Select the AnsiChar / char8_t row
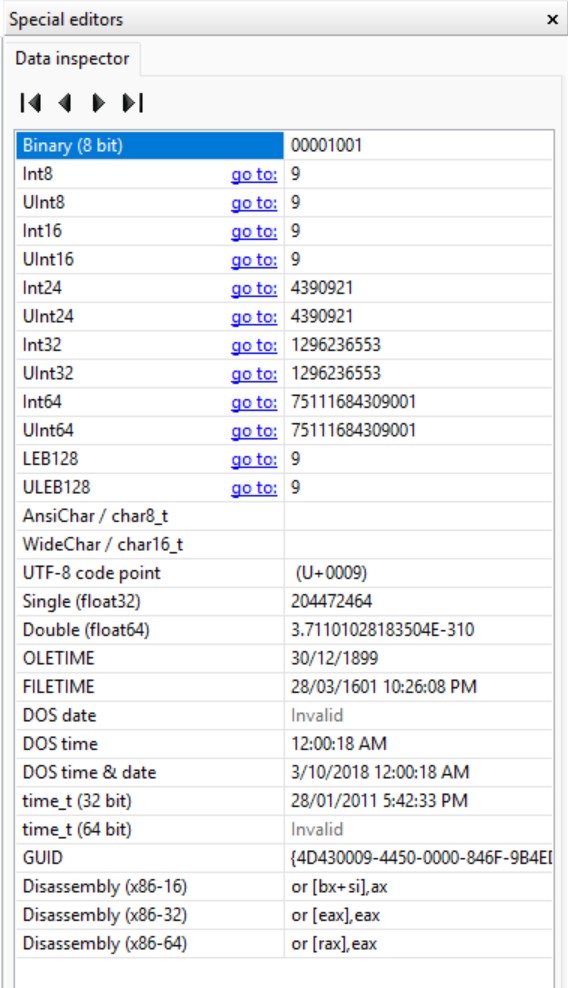Viewport: 568px width, 988px height. [284, 516]
